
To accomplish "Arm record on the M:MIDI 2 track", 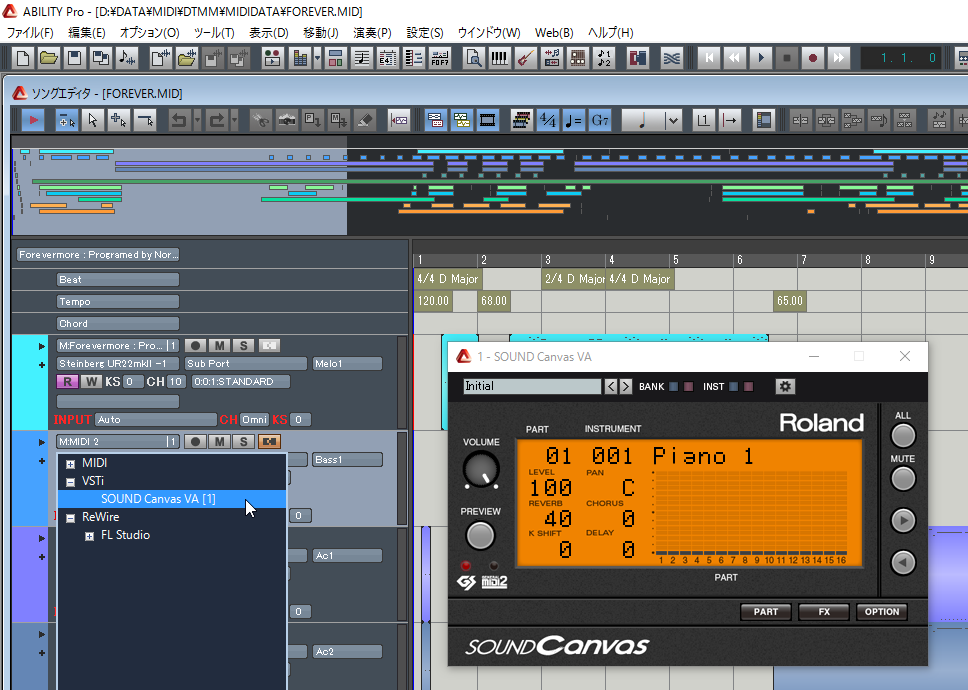I will point(195,442).
